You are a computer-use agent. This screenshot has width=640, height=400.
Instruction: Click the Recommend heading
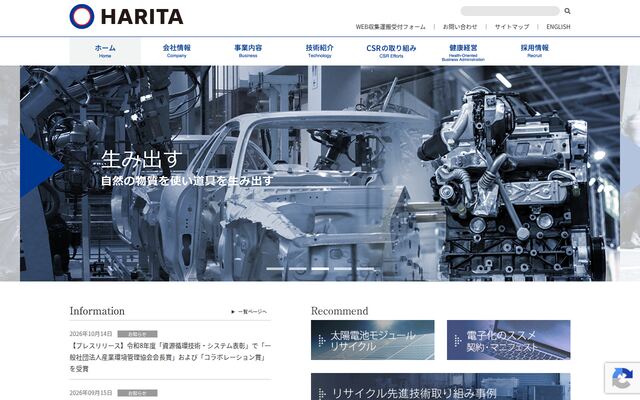[340, 311]
